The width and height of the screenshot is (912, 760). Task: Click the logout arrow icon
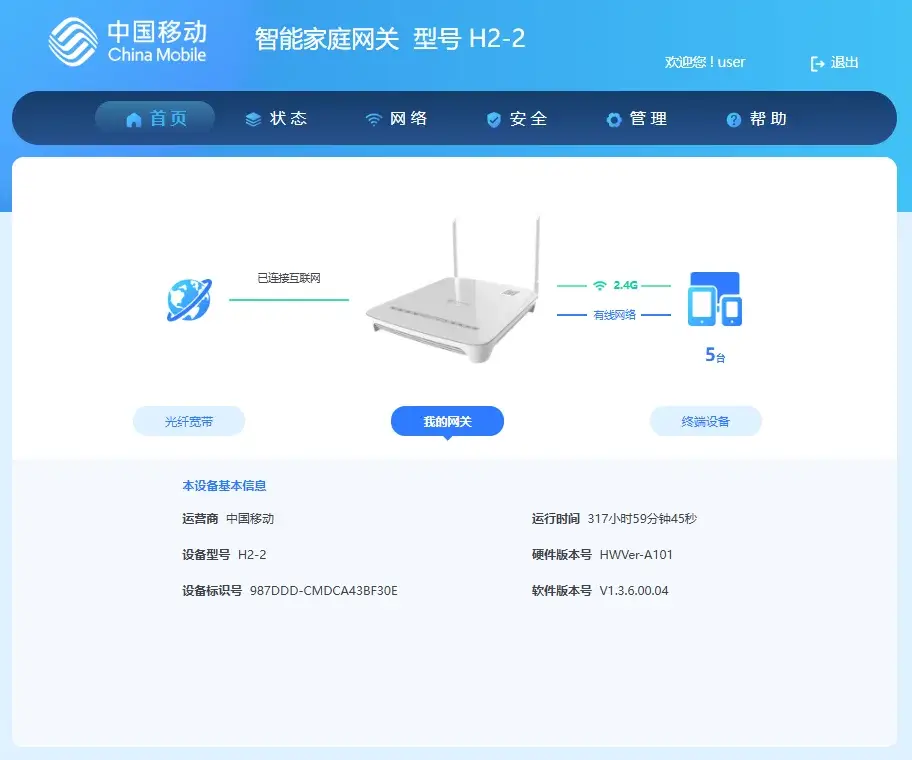point(817,63)
